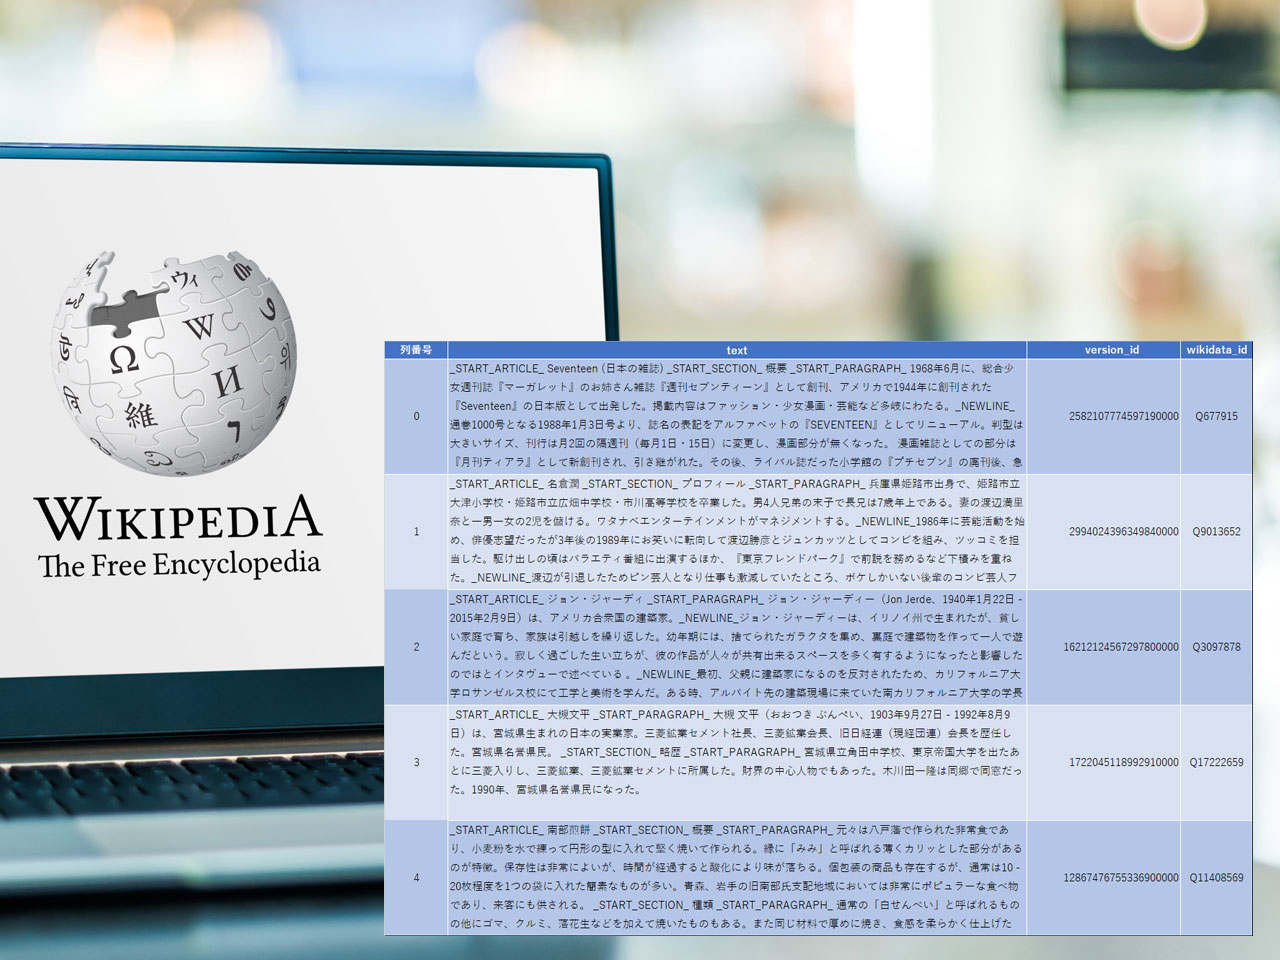Choose row index 3 cell
1280x960 pixels.
(416, 762)
